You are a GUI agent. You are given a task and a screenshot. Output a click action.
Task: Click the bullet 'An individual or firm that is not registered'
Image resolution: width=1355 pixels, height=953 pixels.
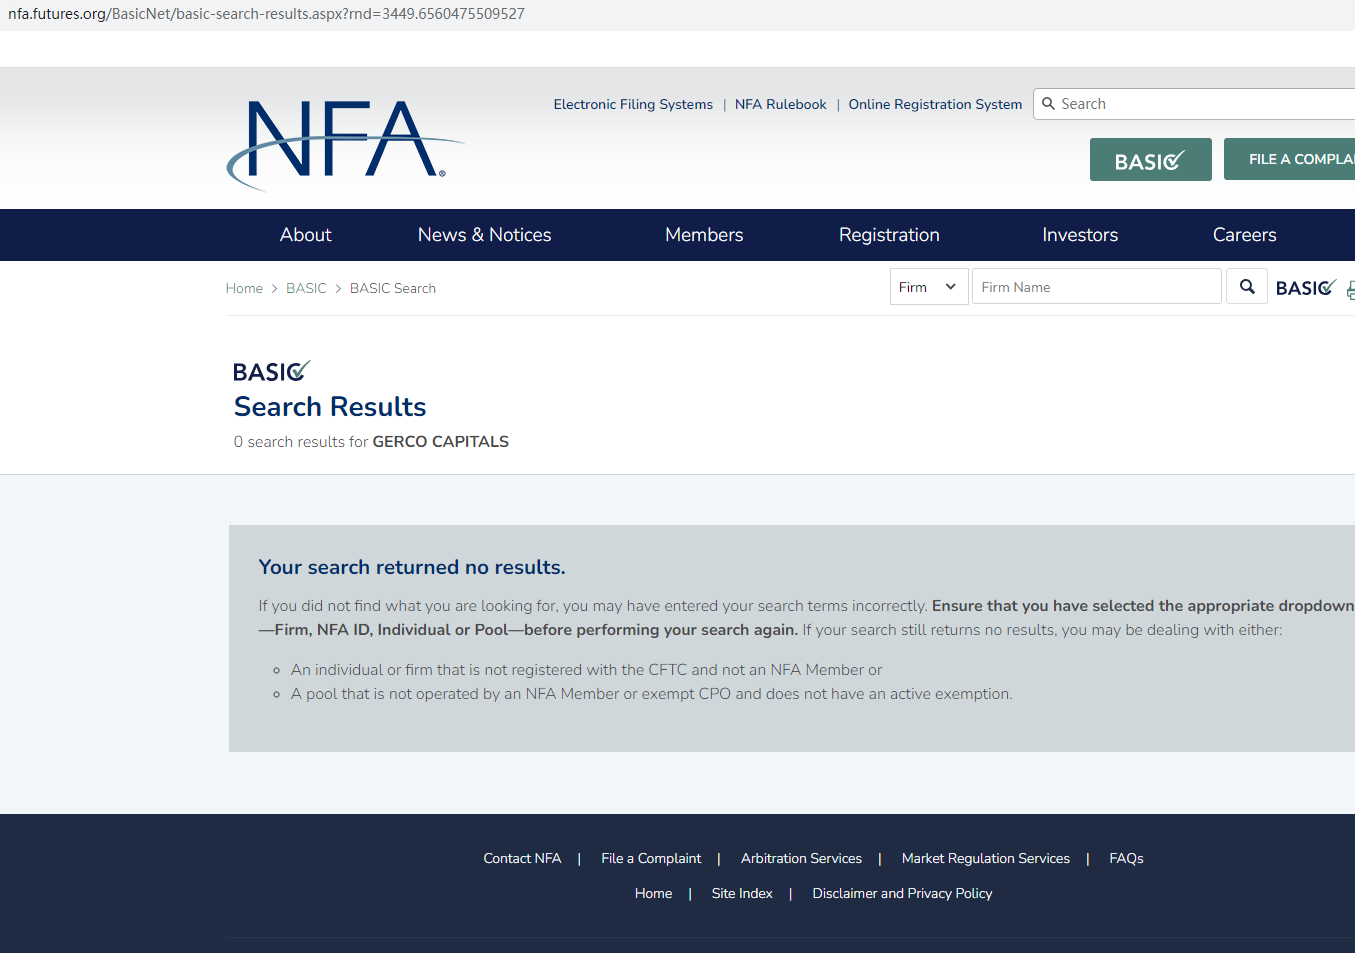(587, 670)
